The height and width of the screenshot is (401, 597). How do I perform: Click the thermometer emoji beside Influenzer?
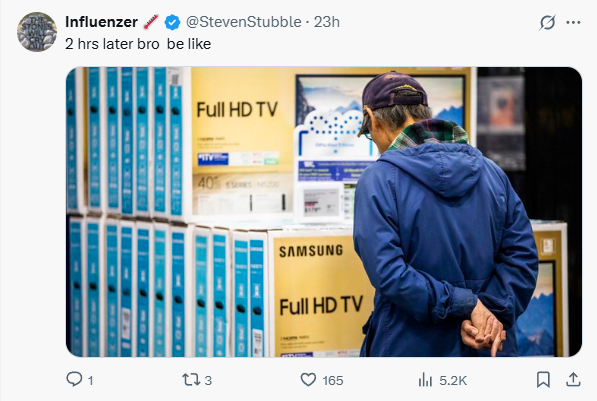(x=151, y=22)
